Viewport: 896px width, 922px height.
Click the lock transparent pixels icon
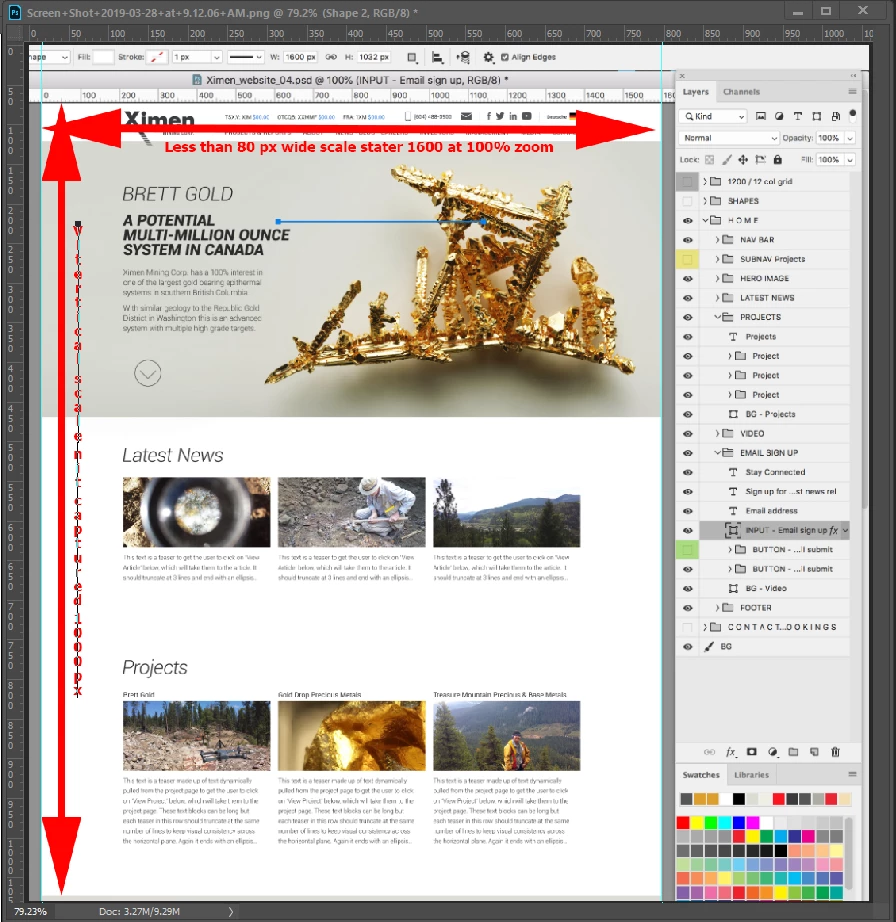tap(710, 159)
